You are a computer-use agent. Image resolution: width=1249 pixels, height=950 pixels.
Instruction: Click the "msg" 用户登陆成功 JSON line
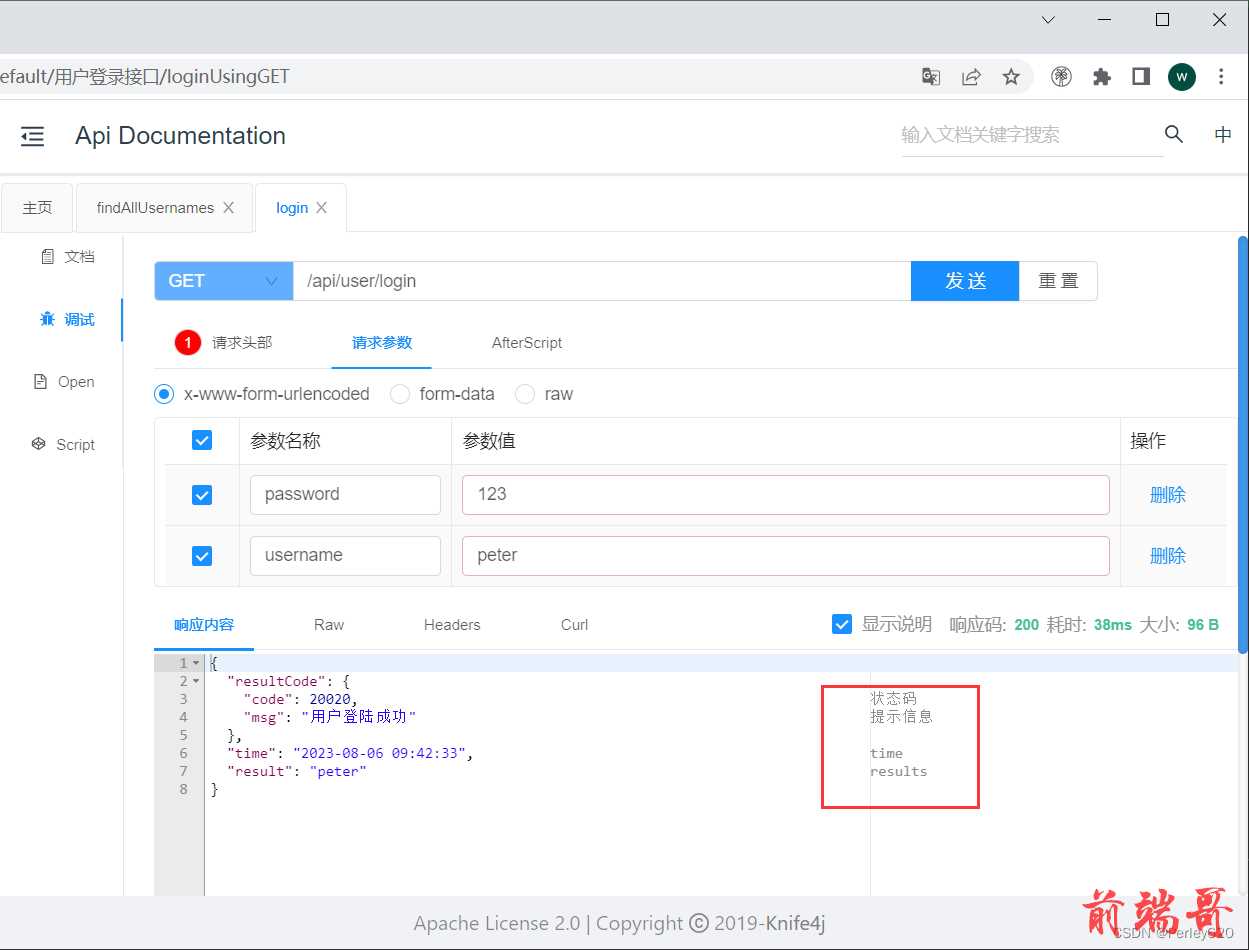click(x=329, y=717)
